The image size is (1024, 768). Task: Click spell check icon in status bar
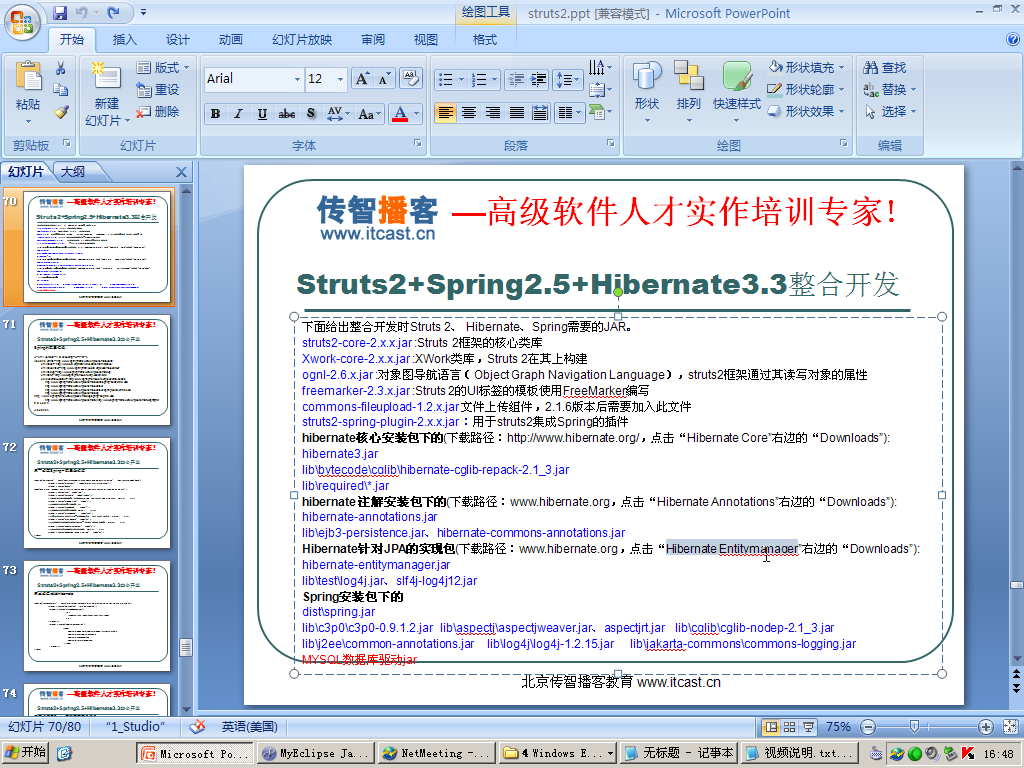point(197,726)
